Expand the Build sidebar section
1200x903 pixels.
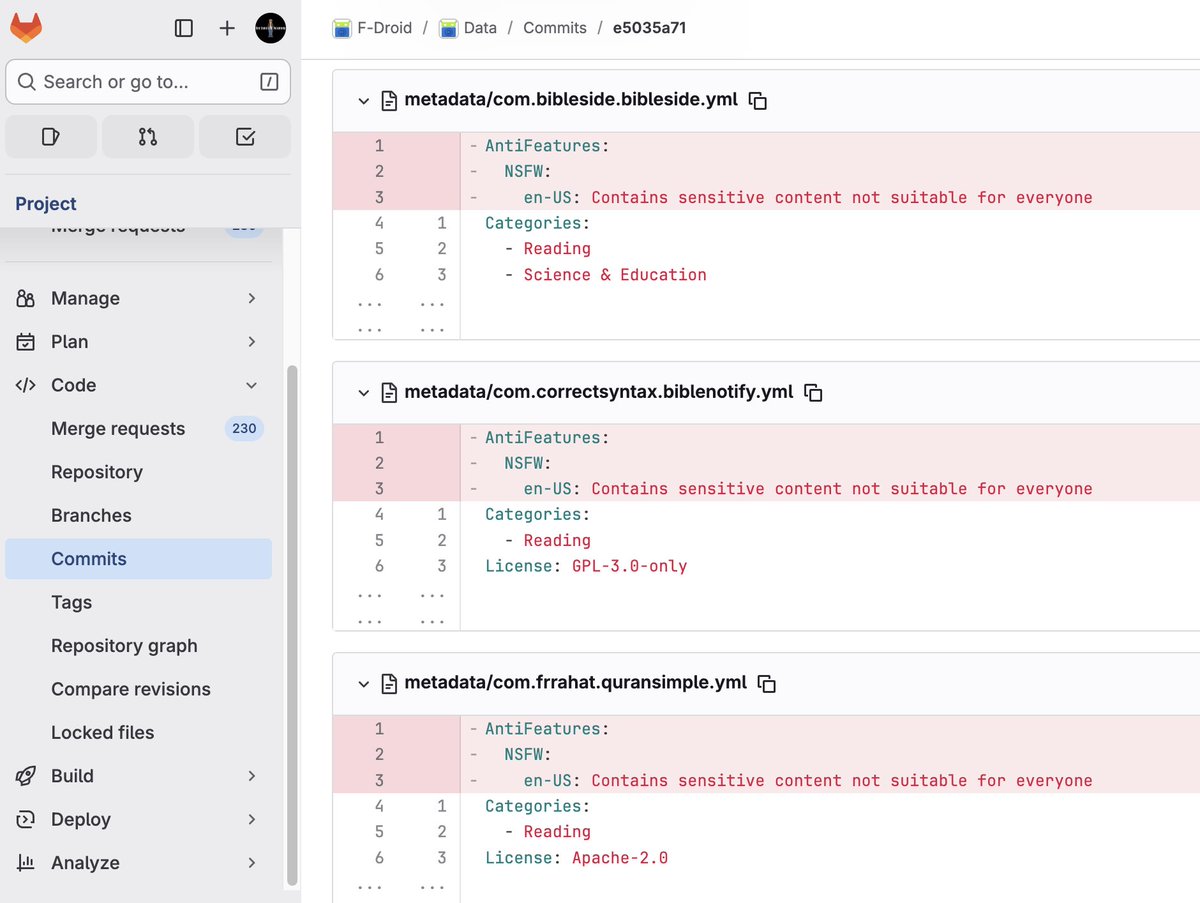(x=251, y=776)
